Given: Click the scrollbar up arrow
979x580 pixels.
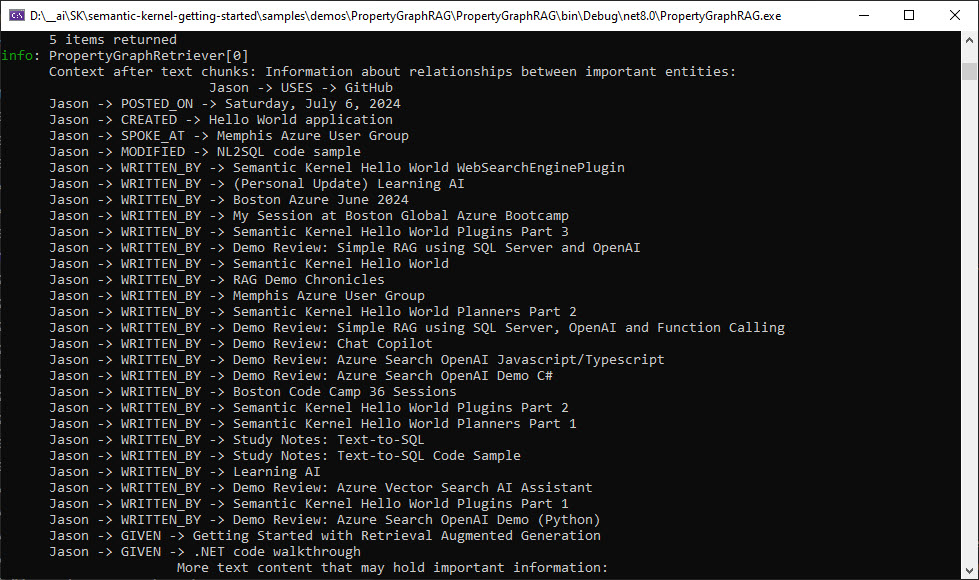Looking at the screenshot, I should 969,40.
